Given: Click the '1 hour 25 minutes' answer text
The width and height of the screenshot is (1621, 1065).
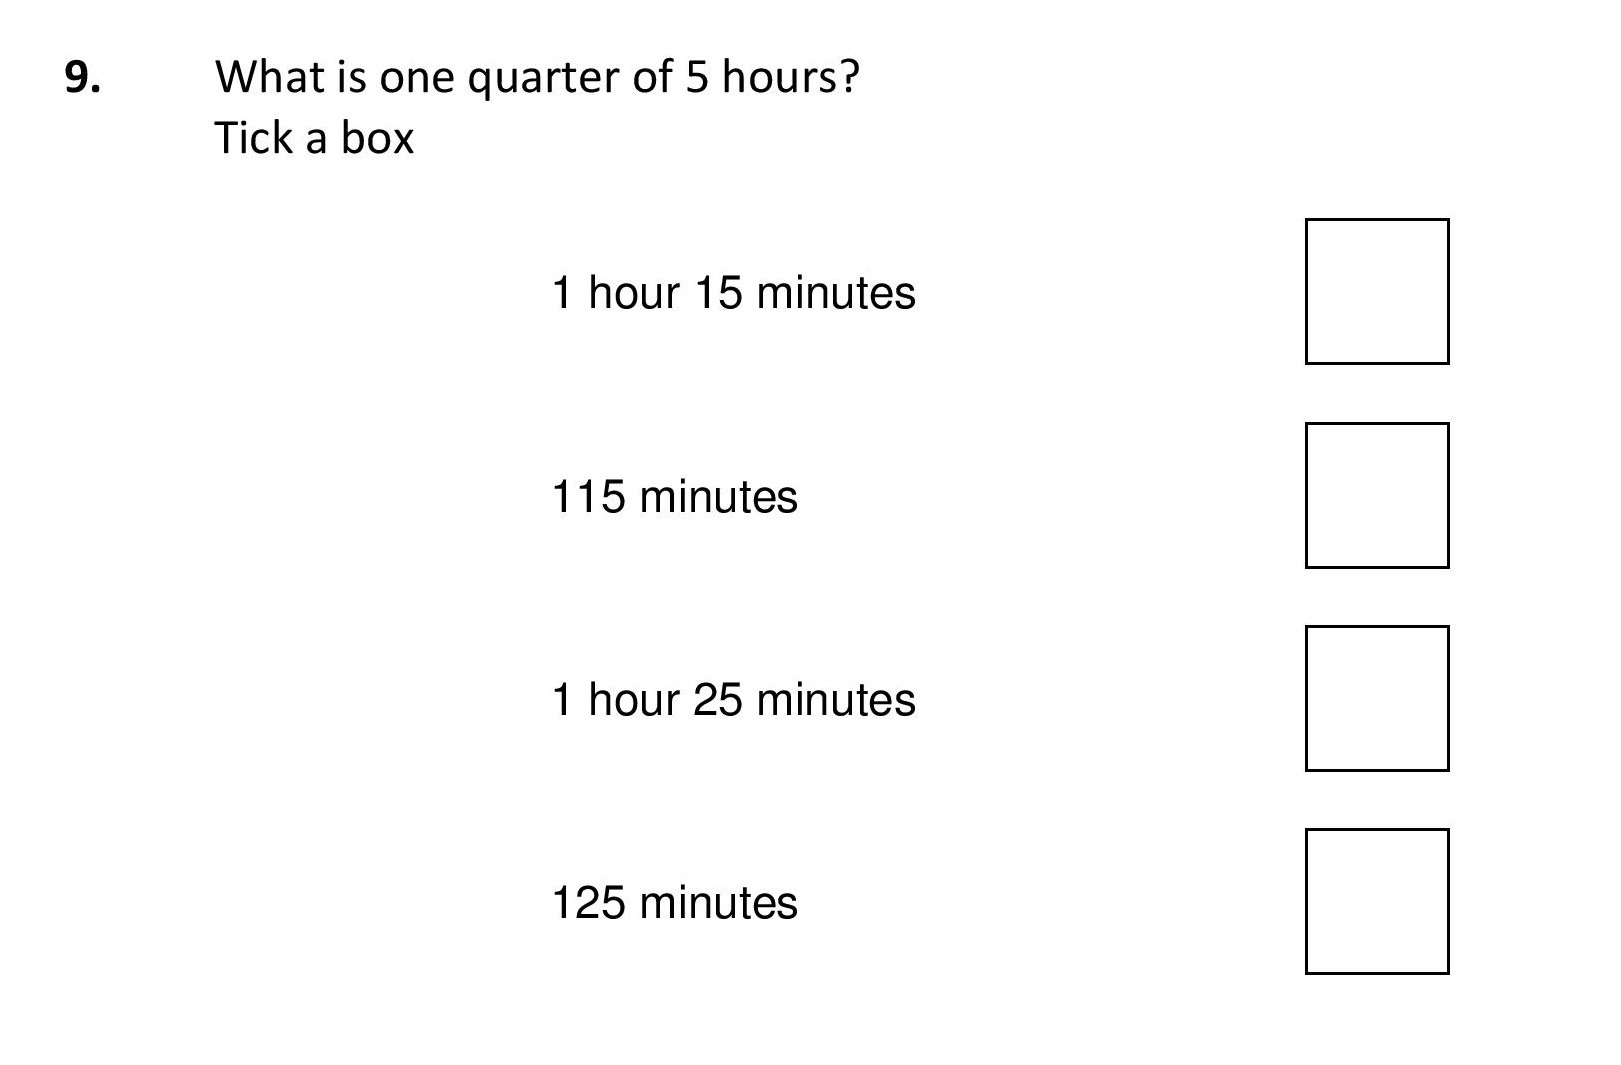Looking at the screenshot, I should point(733,700).
